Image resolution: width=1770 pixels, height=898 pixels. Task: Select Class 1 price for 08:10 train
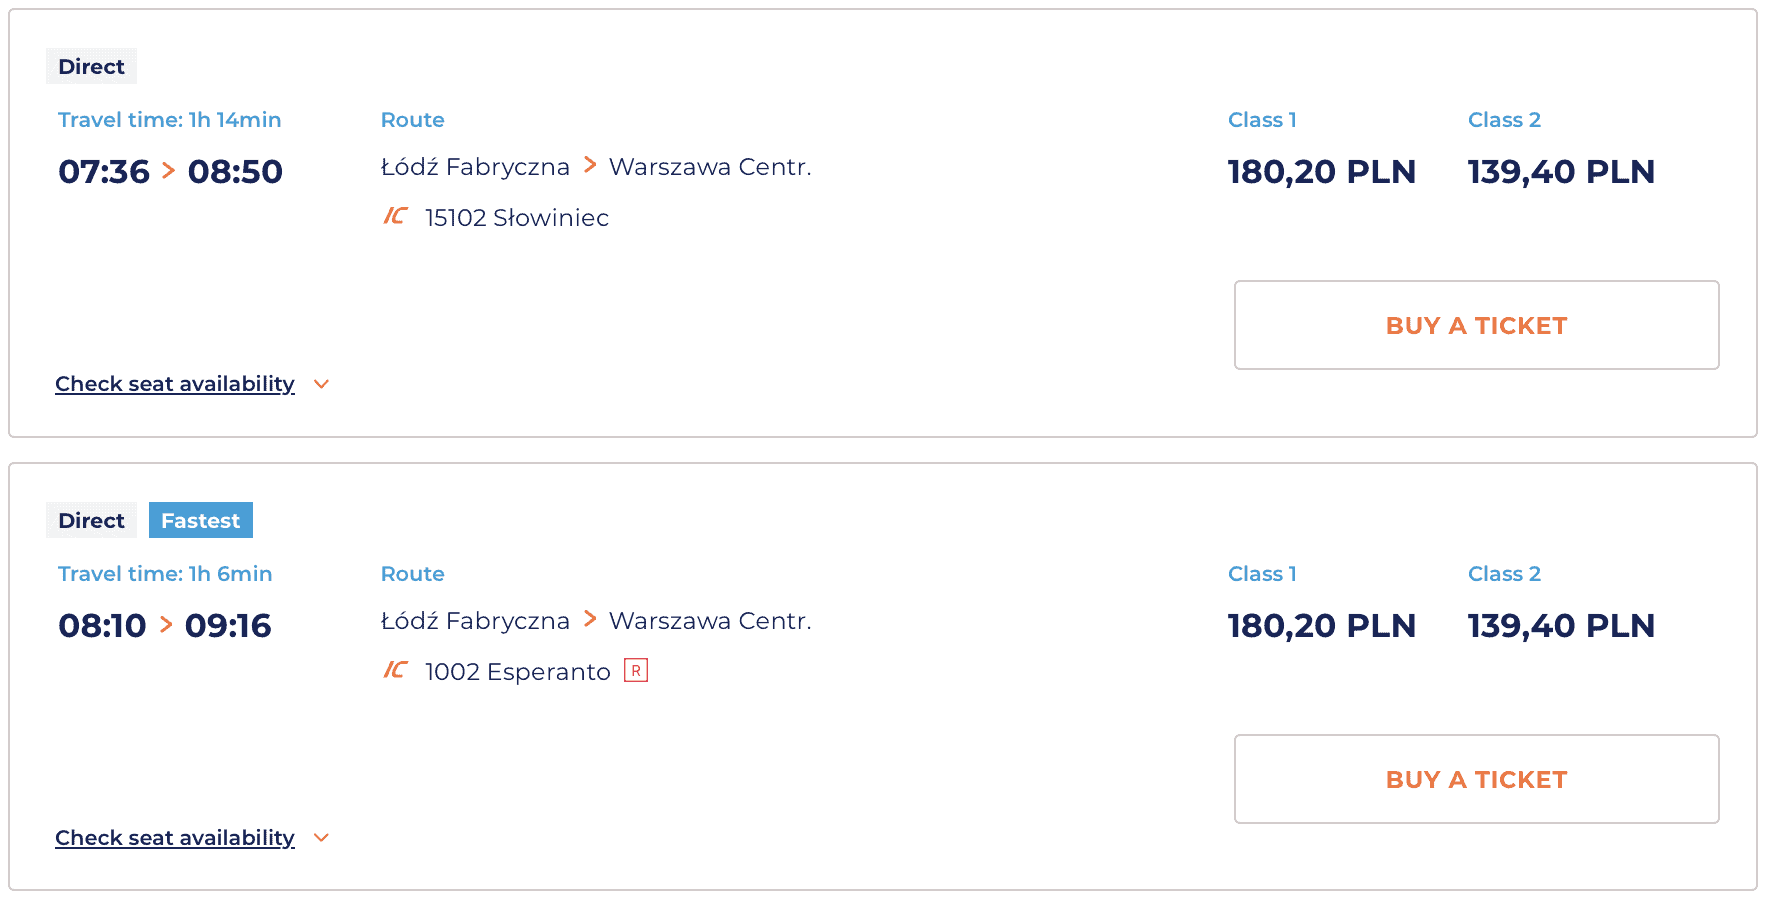1321,626
